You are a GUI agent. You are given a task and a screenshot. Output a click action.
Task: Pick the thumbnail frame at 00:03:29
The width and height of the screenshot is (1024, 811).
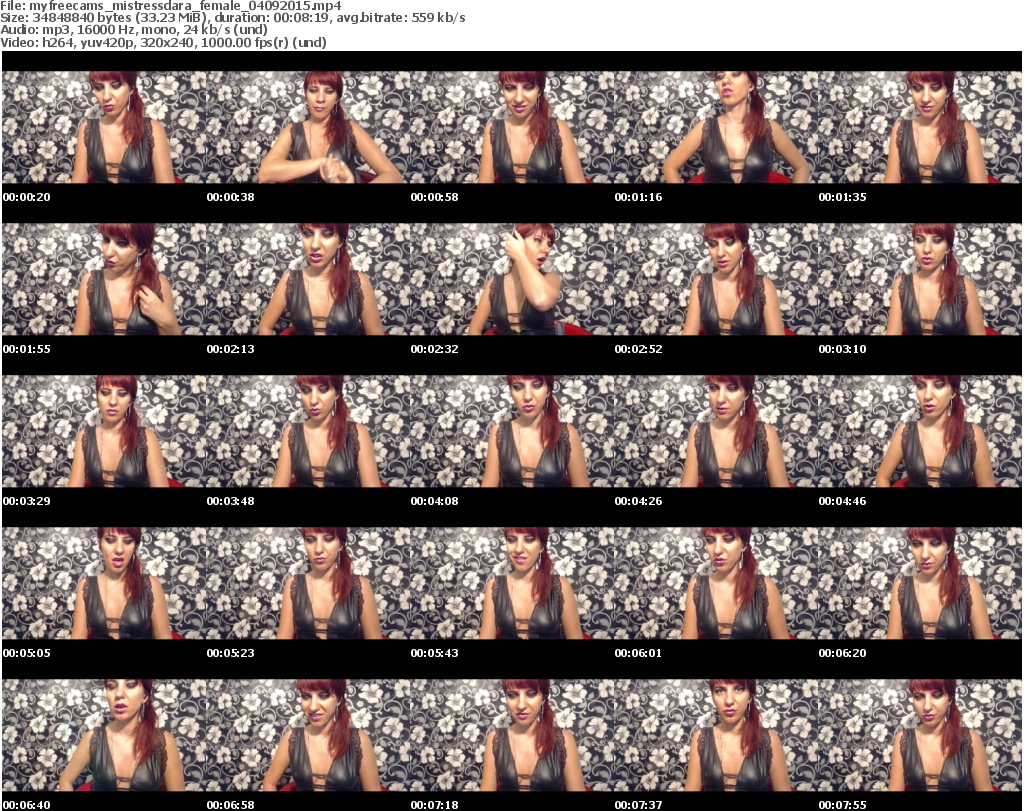(x=104, y=432)
